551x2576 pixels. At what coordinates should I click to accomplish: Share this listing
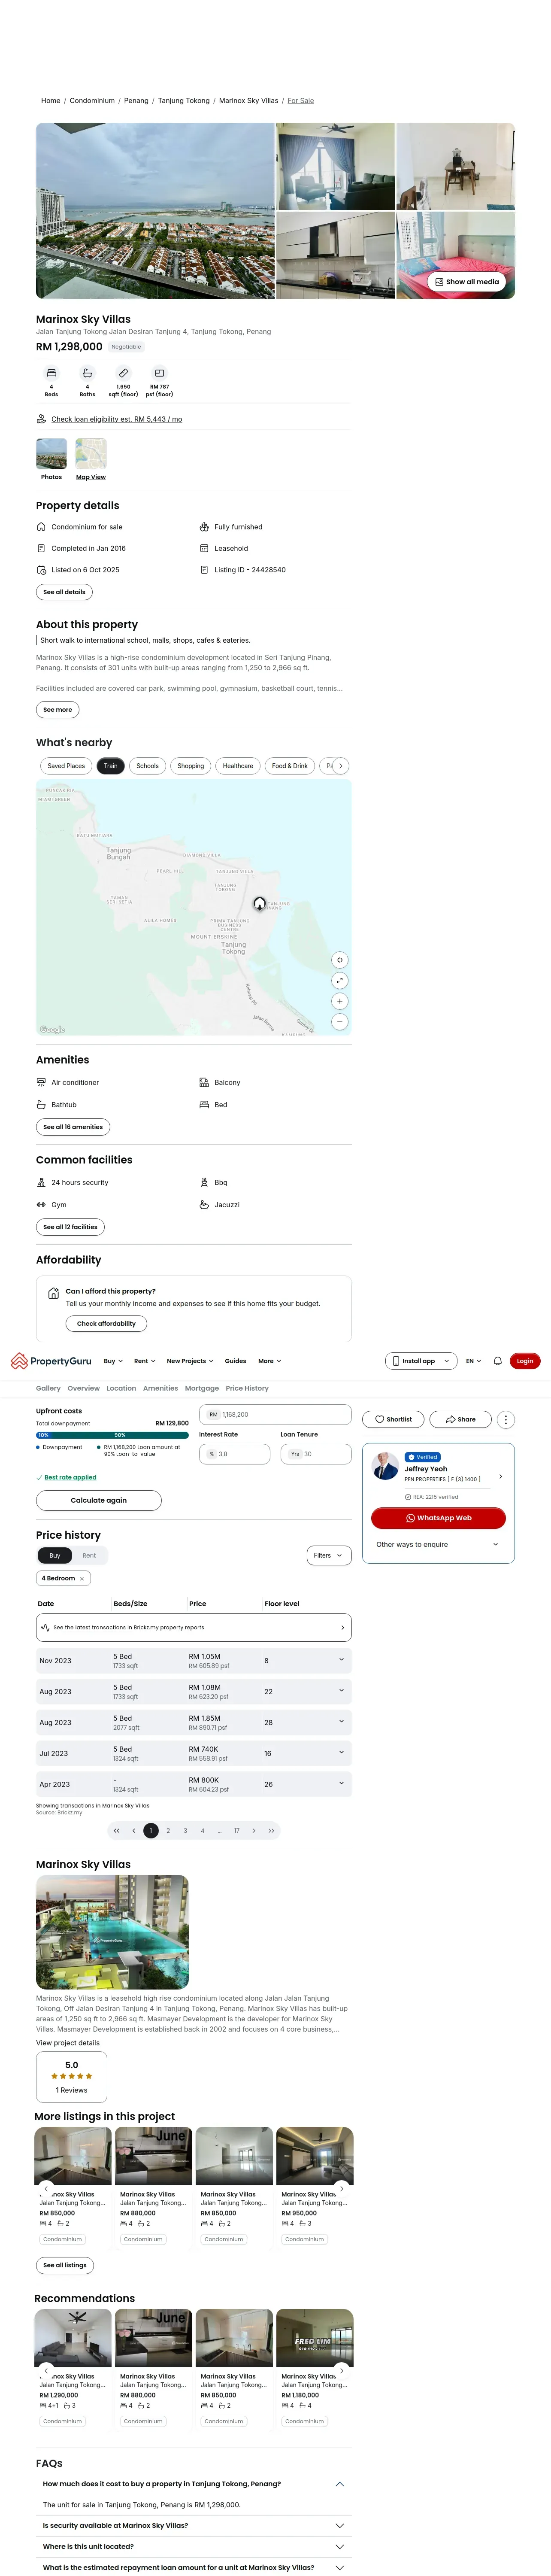coord(461,1419)
